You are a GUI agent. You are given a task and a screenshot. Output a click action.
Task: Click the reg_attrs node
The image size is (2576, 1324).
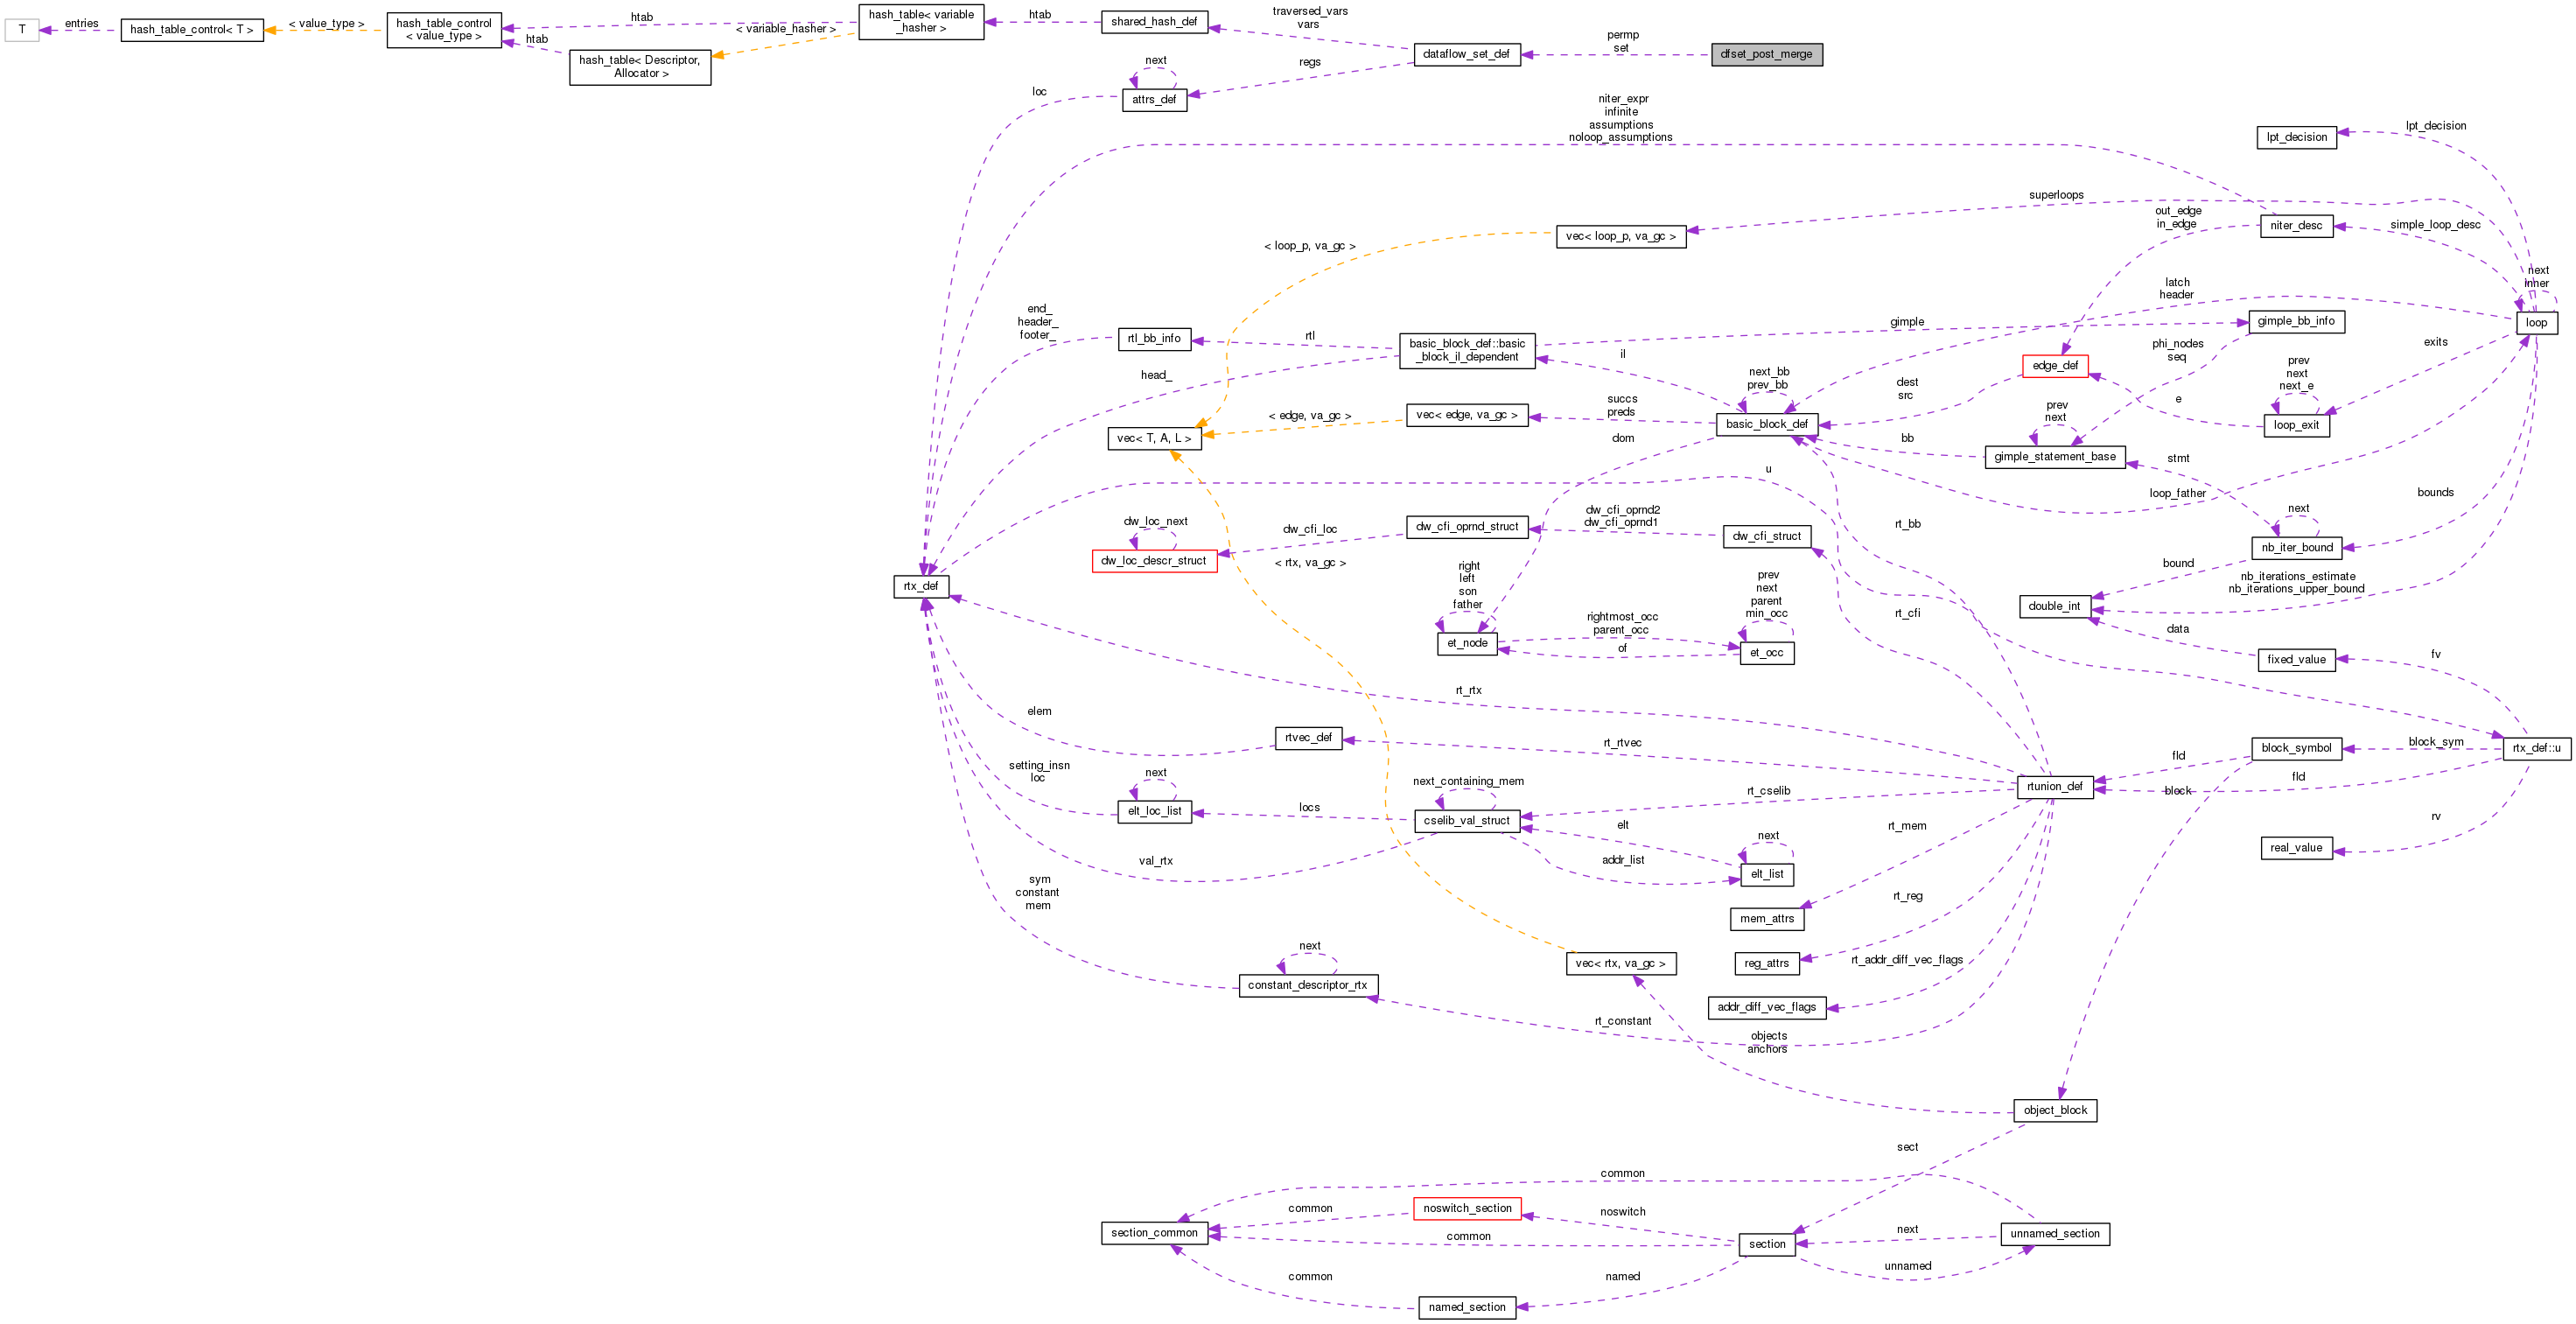coord(1766,964)
